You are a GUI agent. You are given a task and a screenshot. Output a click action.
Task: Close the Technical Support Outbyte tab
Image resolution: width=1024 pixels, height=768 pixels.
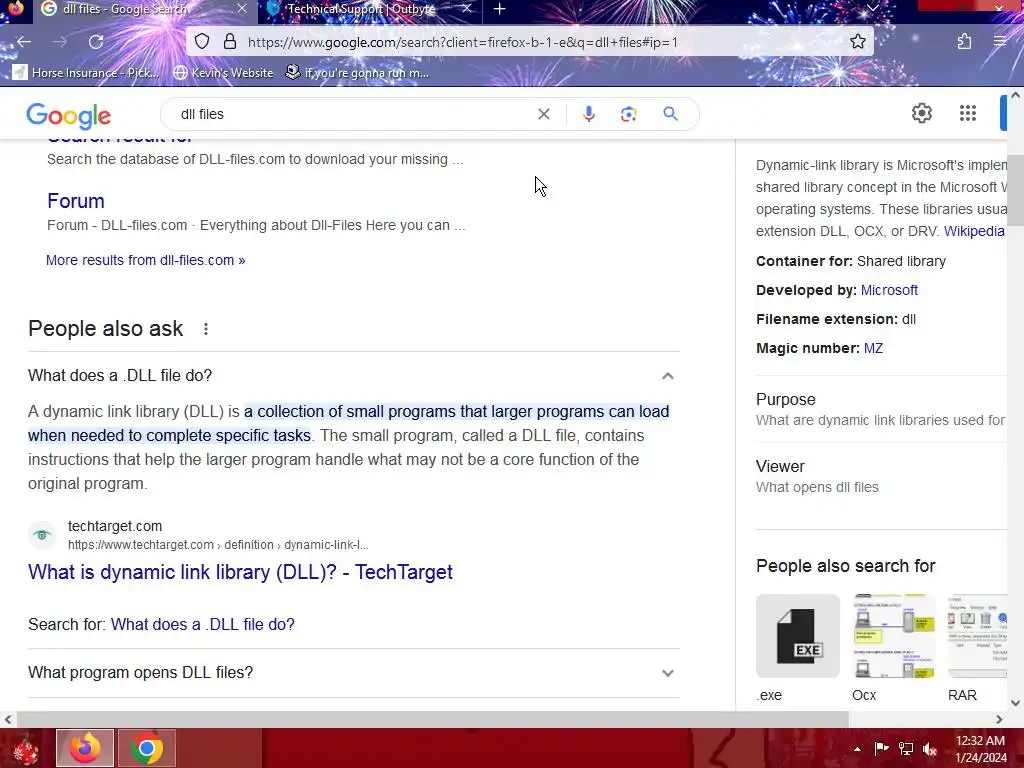[x=466, y=9]
